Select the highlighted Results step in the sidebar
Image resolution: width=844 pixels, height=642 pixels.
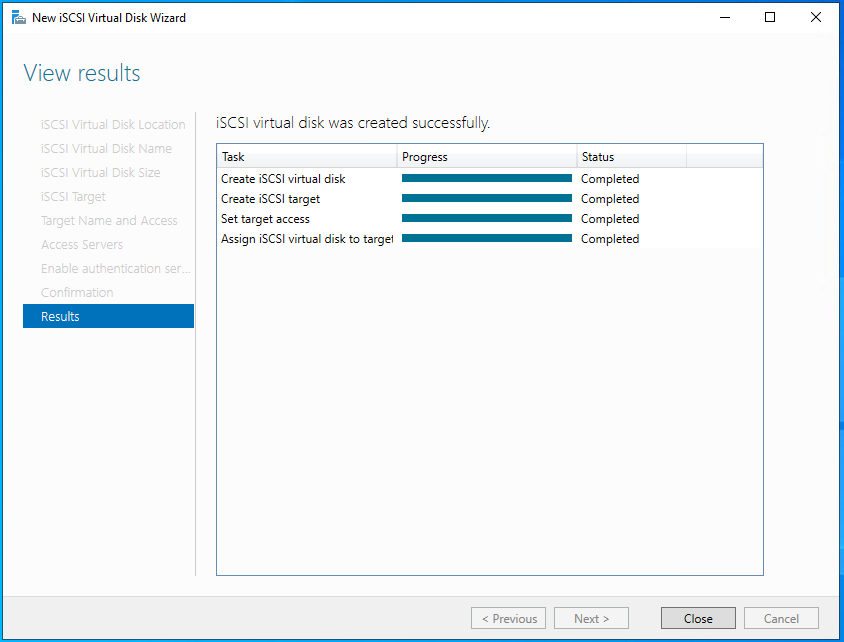click(x=108, y=316)
